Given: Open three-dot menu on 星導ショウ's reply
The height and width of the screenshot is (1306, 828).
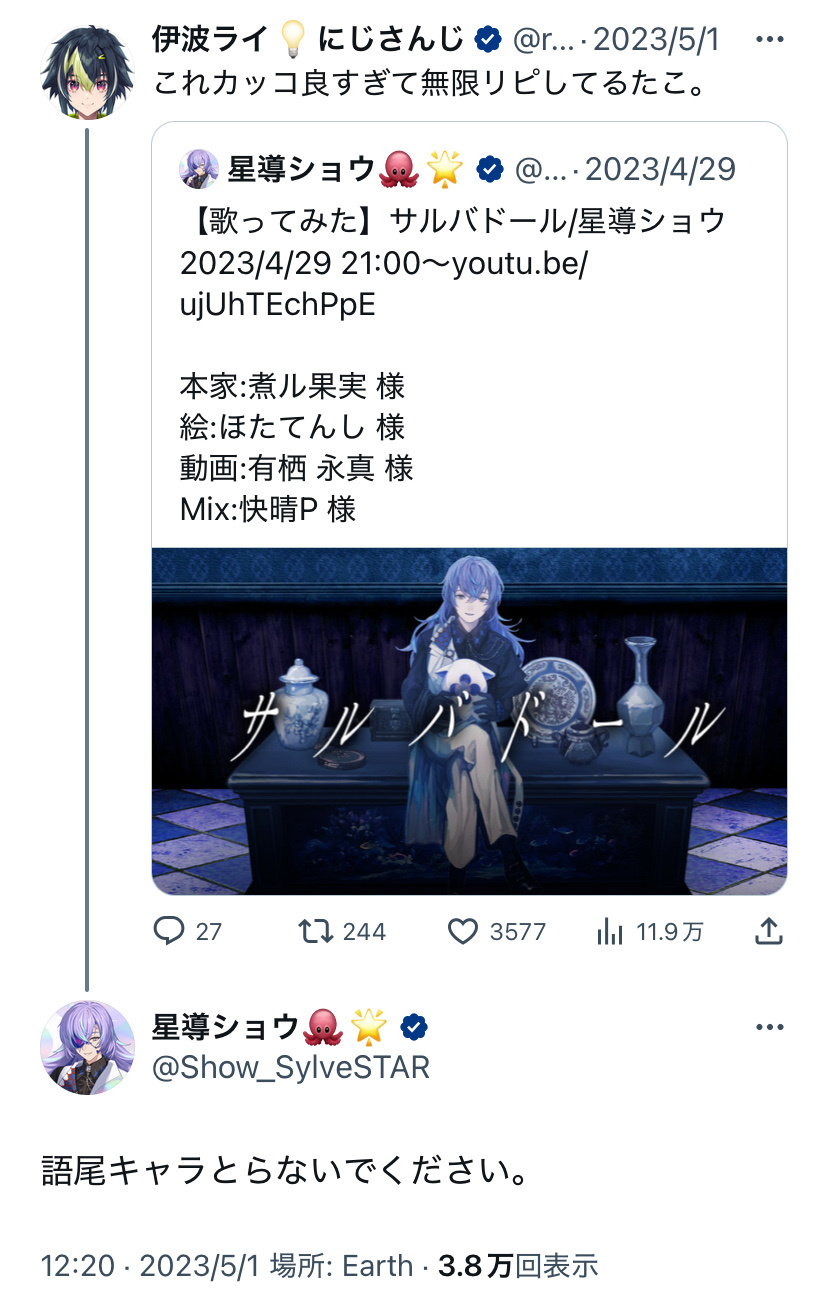Looking at the screenshot, I should (770, 1027).
